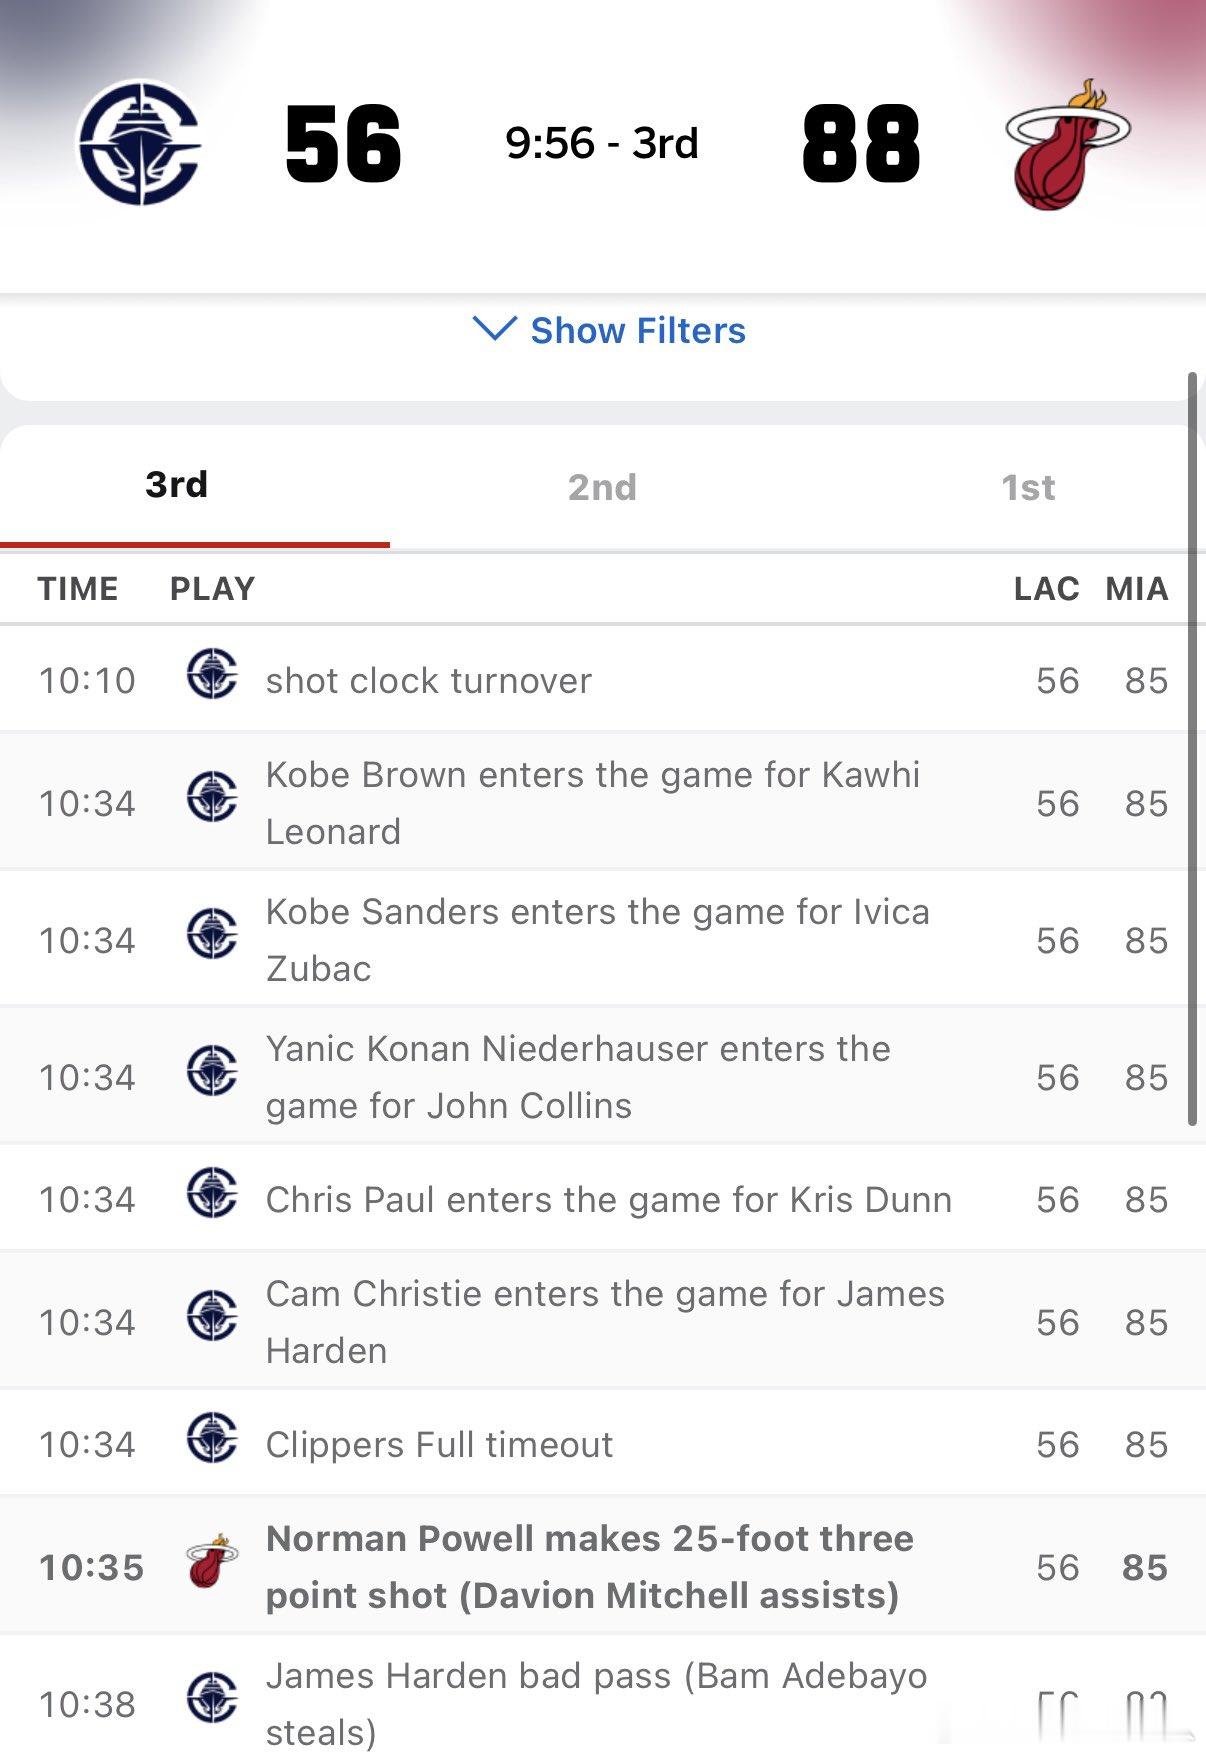
Task: Click the PLAY column header
Action: [x=212, y=589]
